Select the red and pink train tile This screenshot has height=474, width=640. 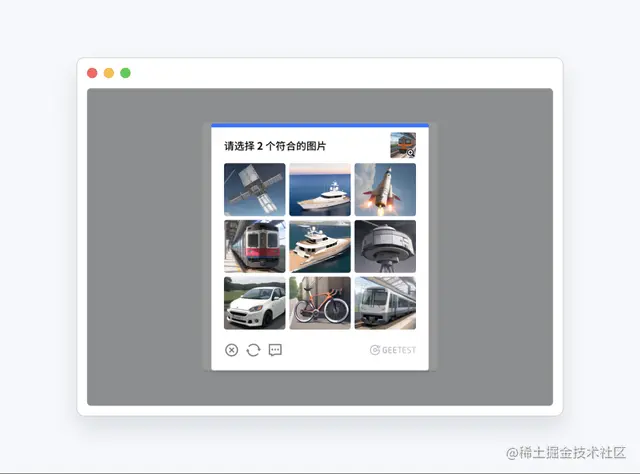pos(255,246)
